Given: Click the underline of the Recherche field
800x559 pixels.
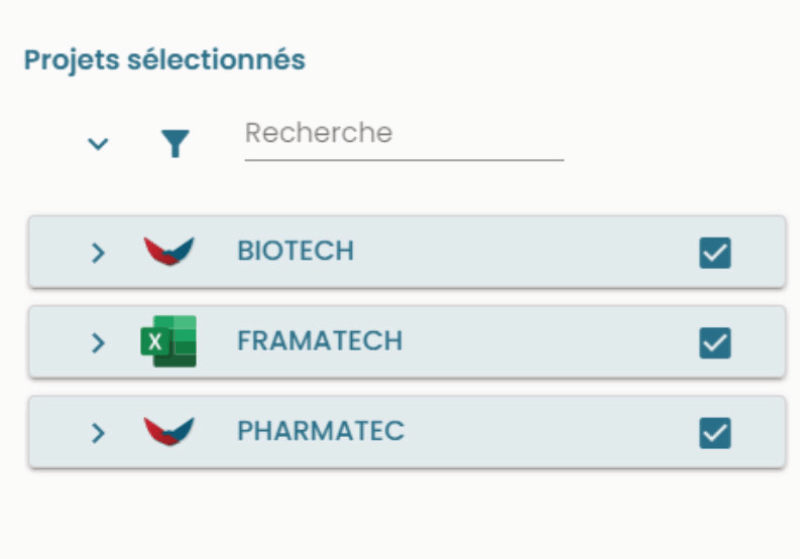Looking at the screenshot, I should pos(404,160).
